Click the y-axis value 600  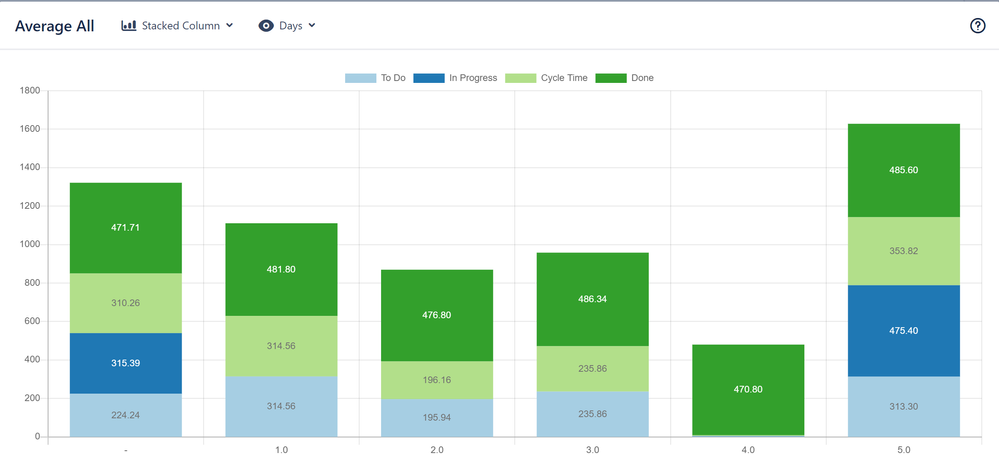coord(32,322)
